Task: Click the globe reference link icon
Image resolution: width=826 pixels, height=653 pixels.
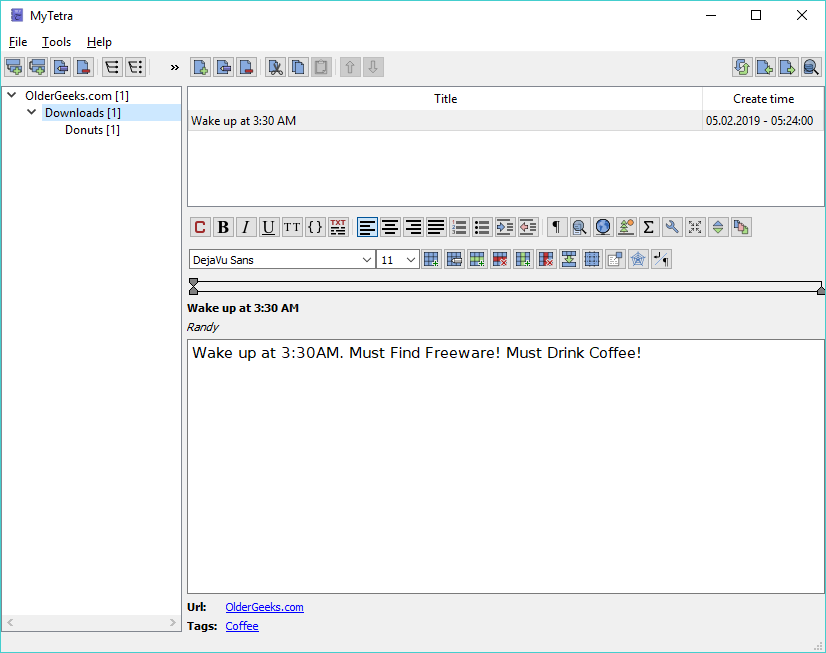Action: tap(603, 227)
